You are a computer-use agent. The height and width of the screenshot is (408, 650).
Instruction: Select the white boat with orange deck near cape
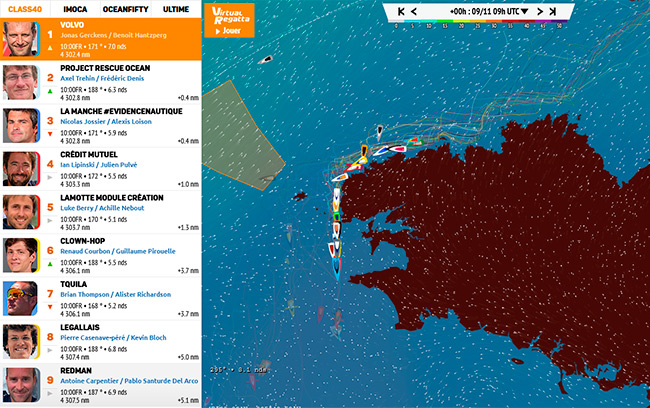click(340, 177)
